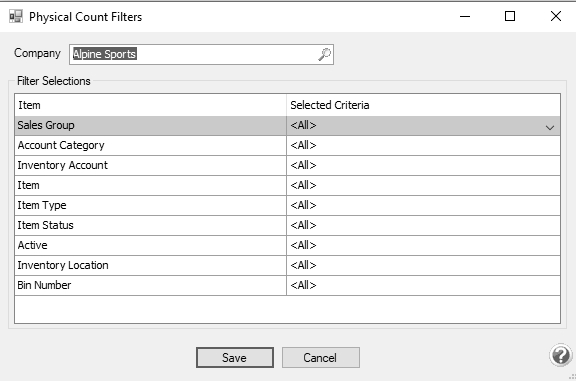Select the Active filter row label
The image size is (576, 381).
(33, 245)
